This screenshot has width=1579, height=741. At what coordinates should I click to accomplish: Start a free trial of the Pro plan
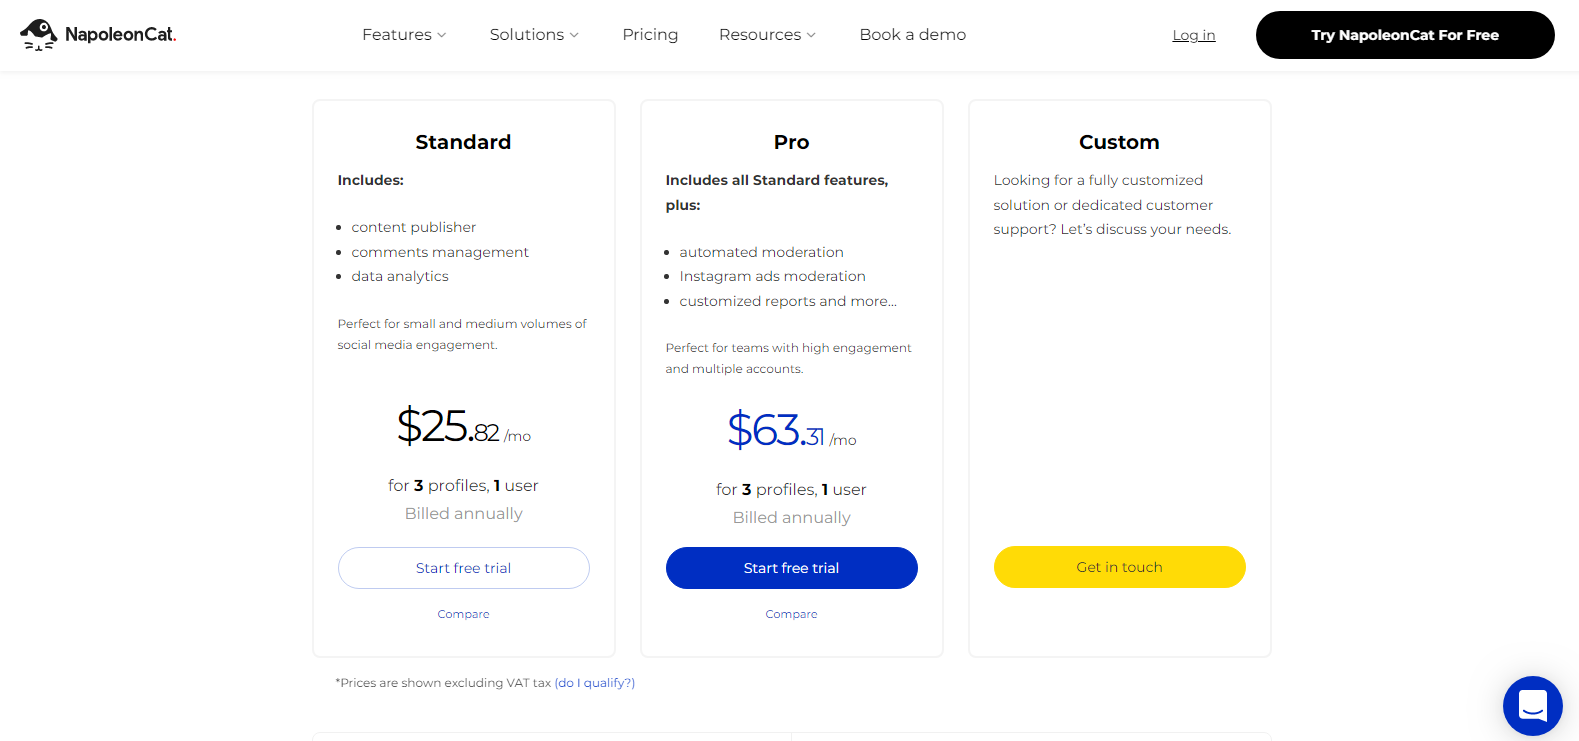[791, 567]
